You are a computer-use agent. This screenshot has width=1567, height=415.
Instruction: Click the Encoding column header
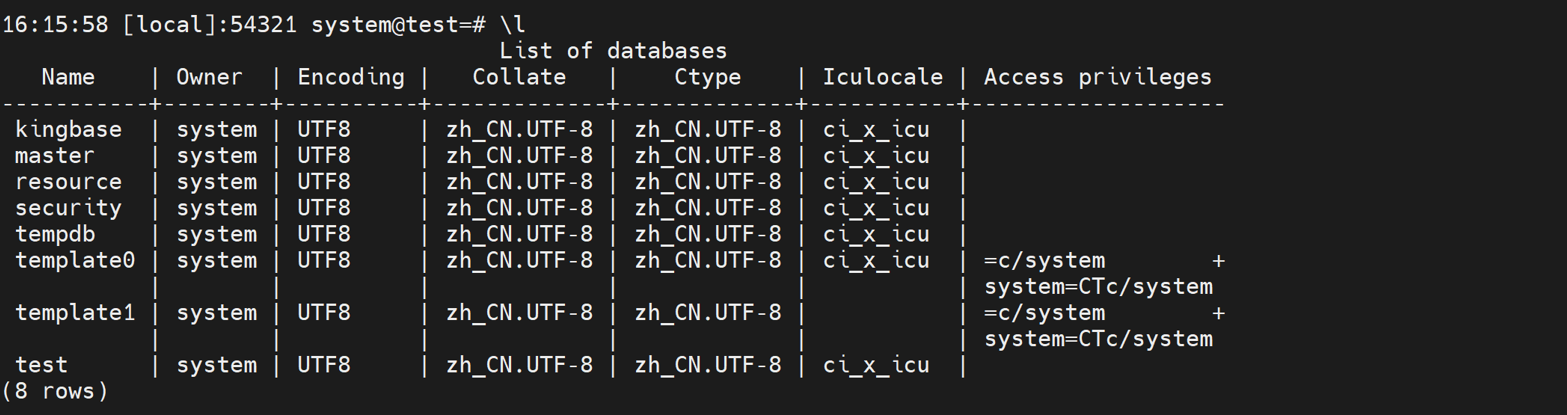click(x=351, y=77)
